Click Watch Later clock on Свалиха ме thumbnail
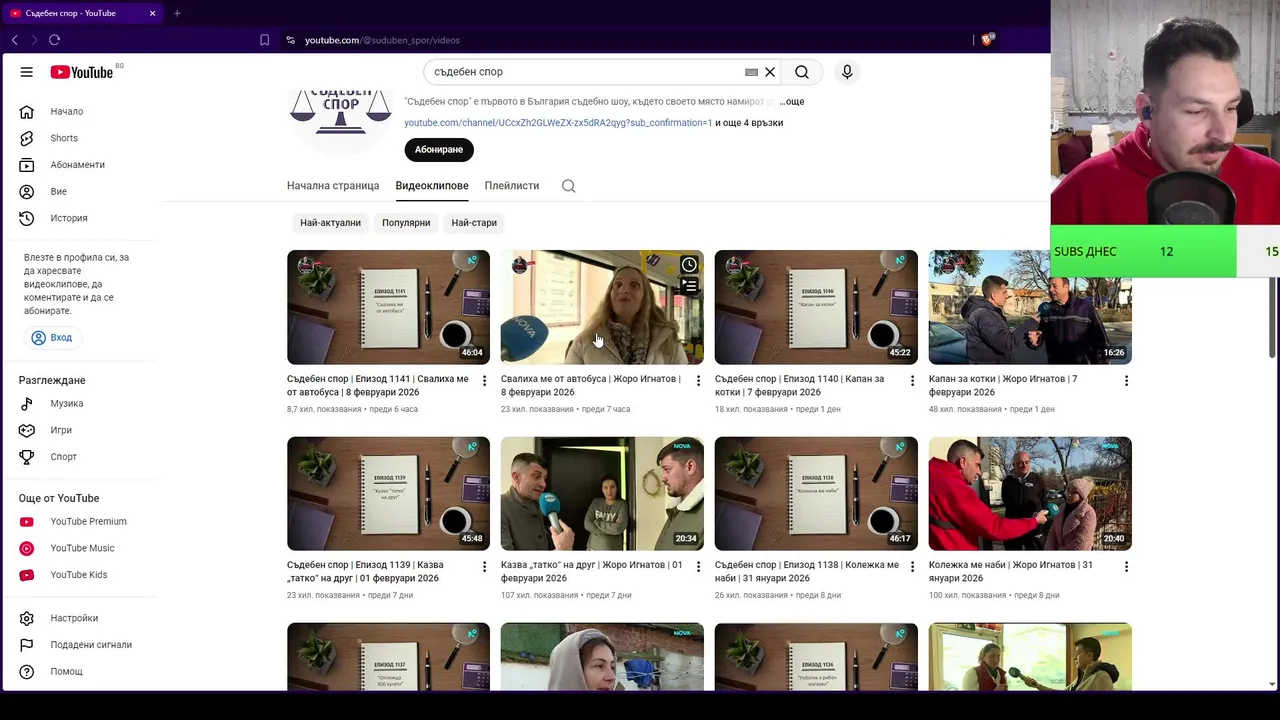 pos(689,265)
